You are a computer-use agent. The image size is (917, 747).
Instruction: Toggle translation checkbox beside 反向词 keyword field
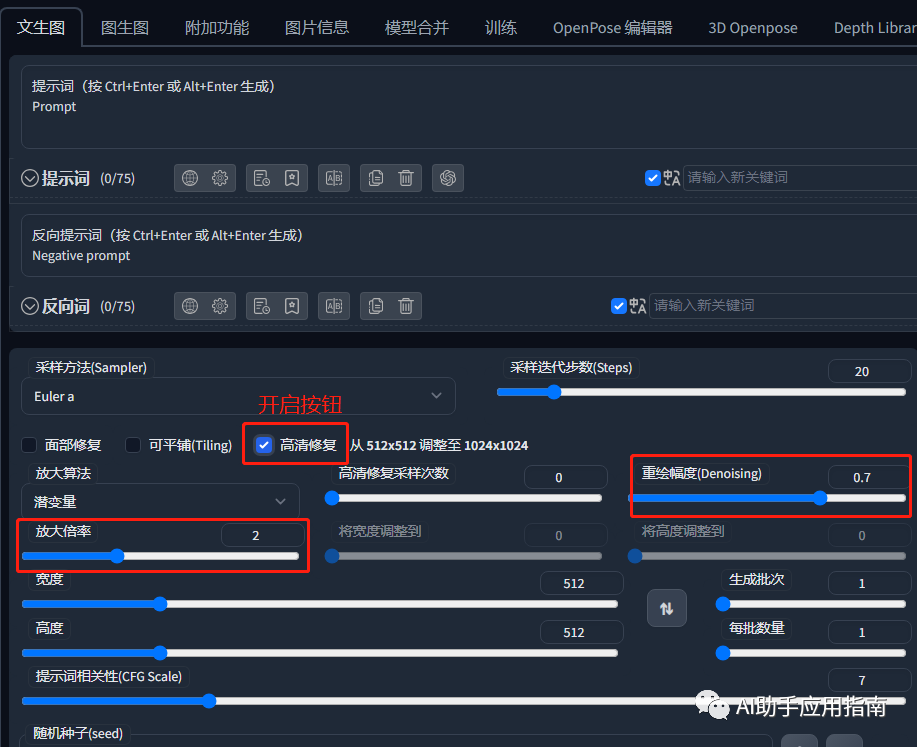point(619,306)
